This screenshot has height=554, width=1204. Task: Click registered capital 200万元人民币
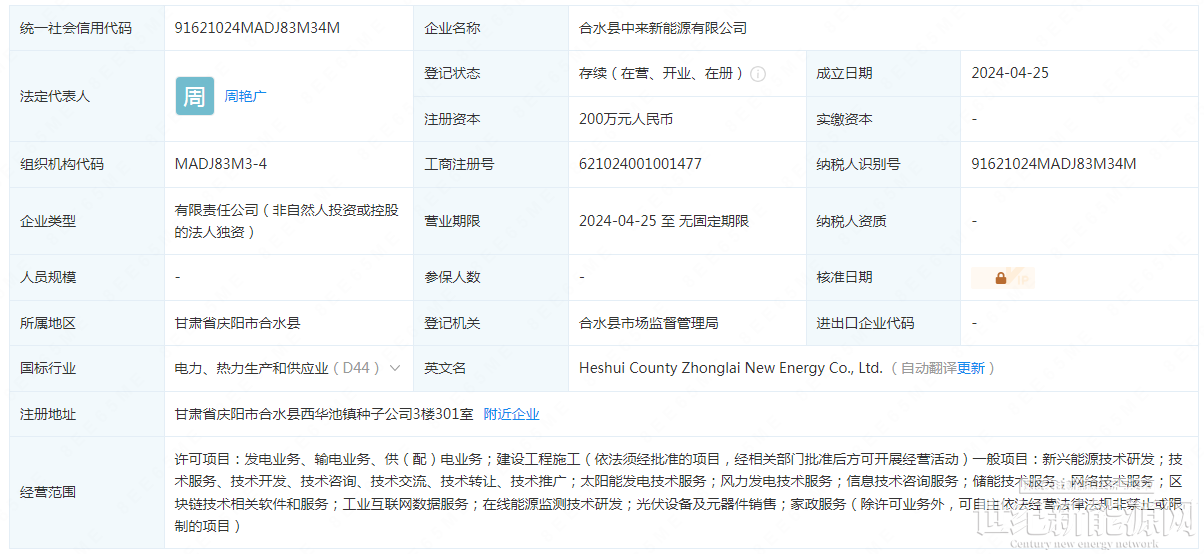click(x=626, y=119)
